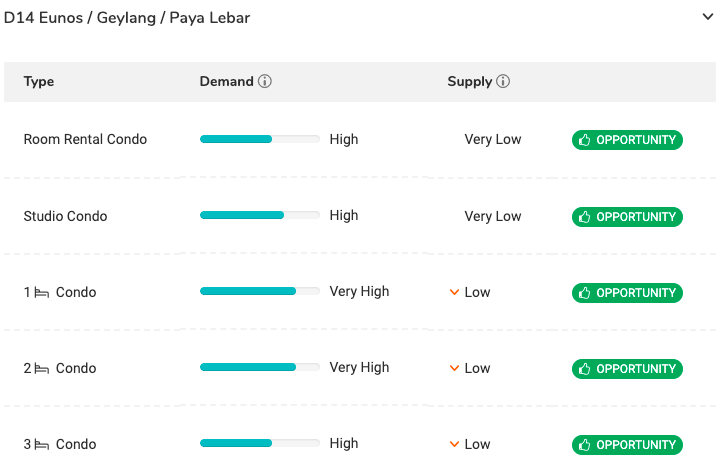Click the bed icon in 3-bedroom Condo row
The width and height of the screenshot is (726, 468).
tap(42, 445)
